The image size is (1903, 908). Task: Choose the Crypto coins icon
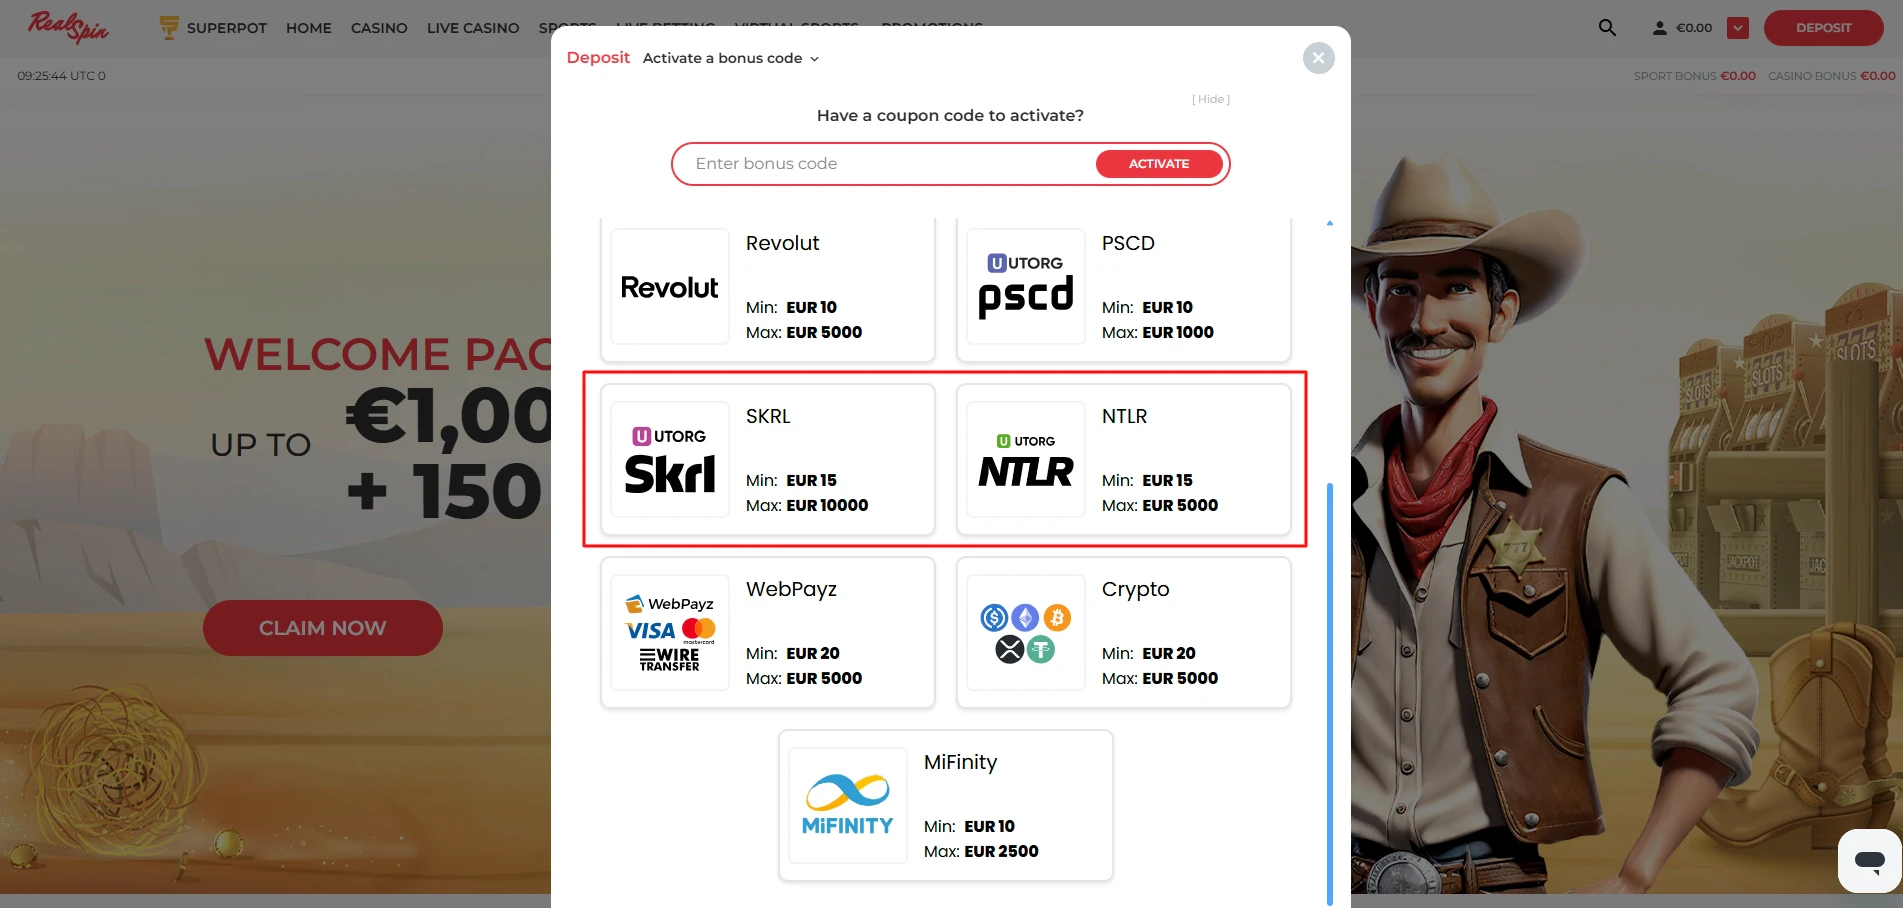1025,633
